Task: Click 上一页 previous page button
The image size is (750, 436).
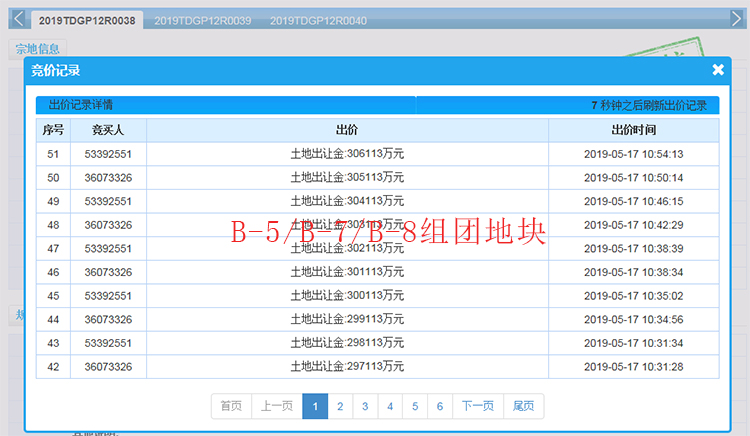Action: 276,406
